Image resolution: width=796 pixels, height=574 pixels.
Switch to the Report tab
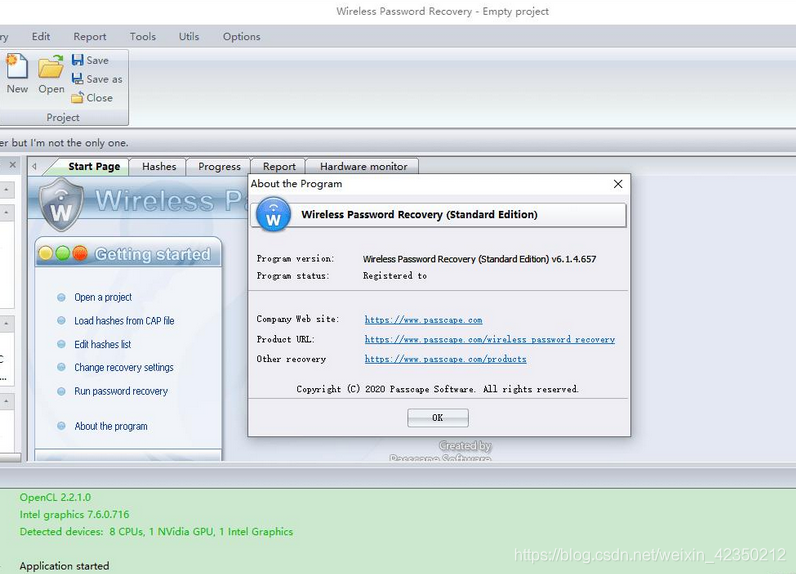click(x=279, y=166)
